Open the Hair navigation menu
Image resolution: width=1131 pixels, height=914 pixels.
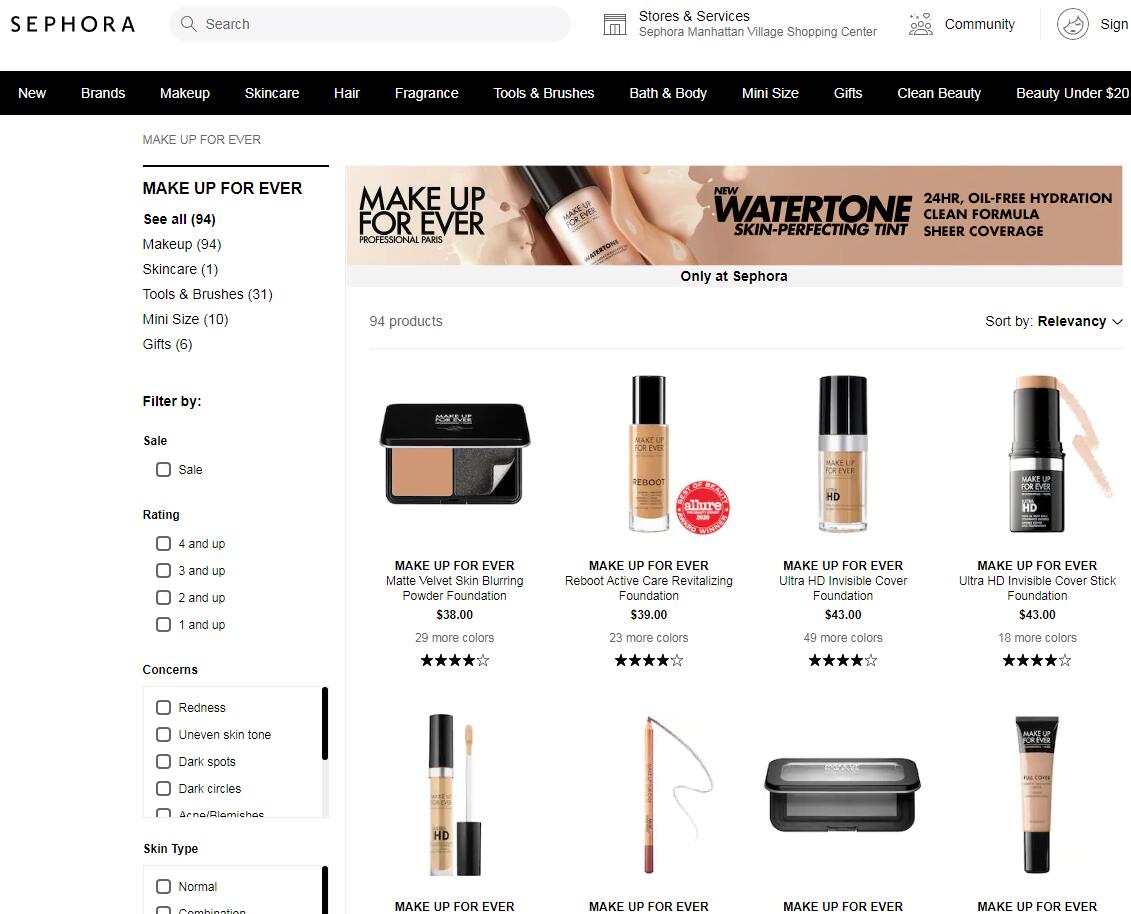[x=347, y=93]
